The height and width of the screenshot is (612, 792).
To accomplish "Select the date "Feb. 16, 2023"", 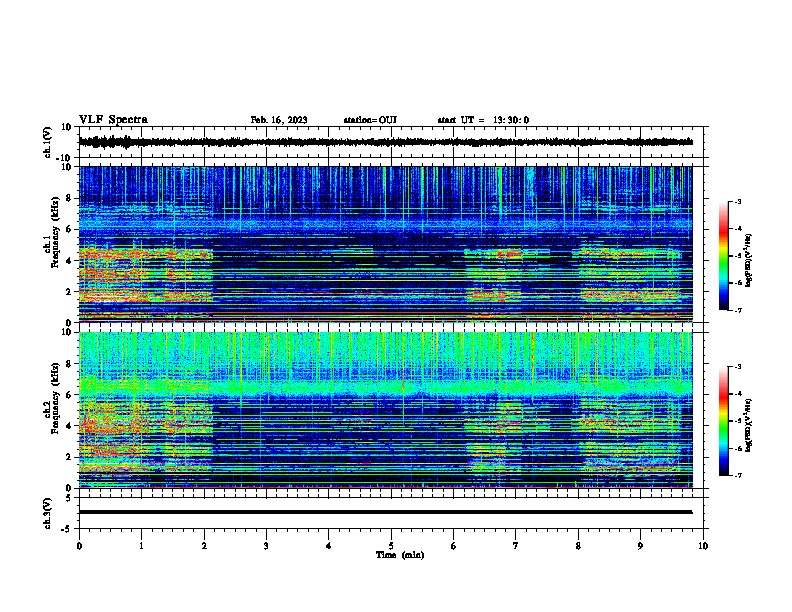I will [279, 120].
